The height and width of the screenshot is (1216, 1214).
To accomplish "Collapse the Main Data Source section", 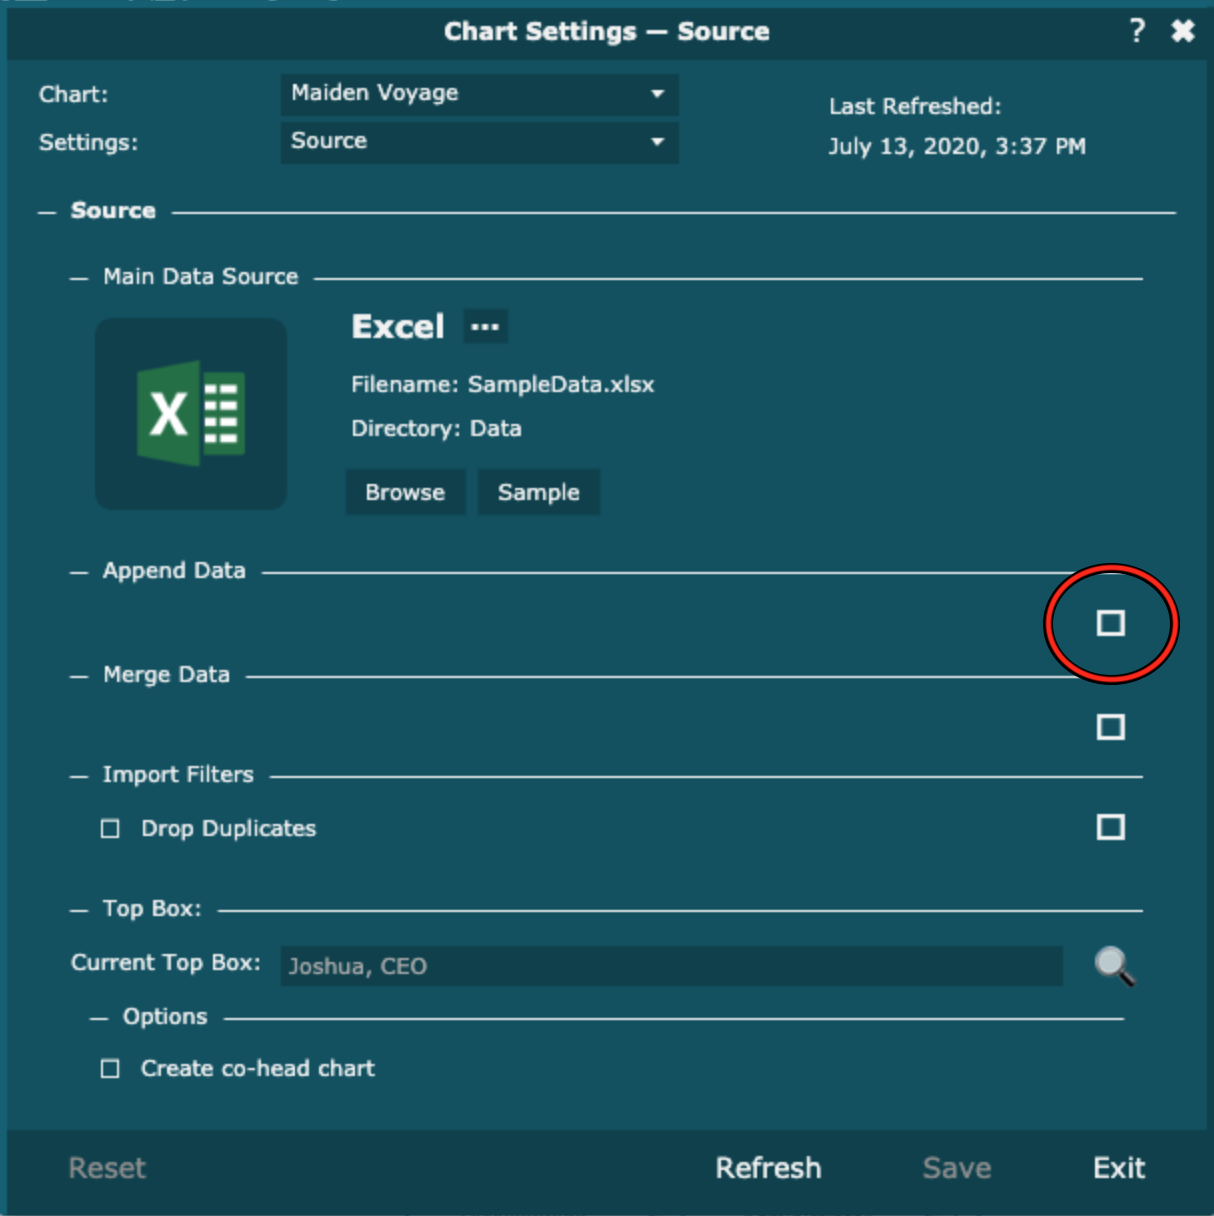I will tap(80, 278).
